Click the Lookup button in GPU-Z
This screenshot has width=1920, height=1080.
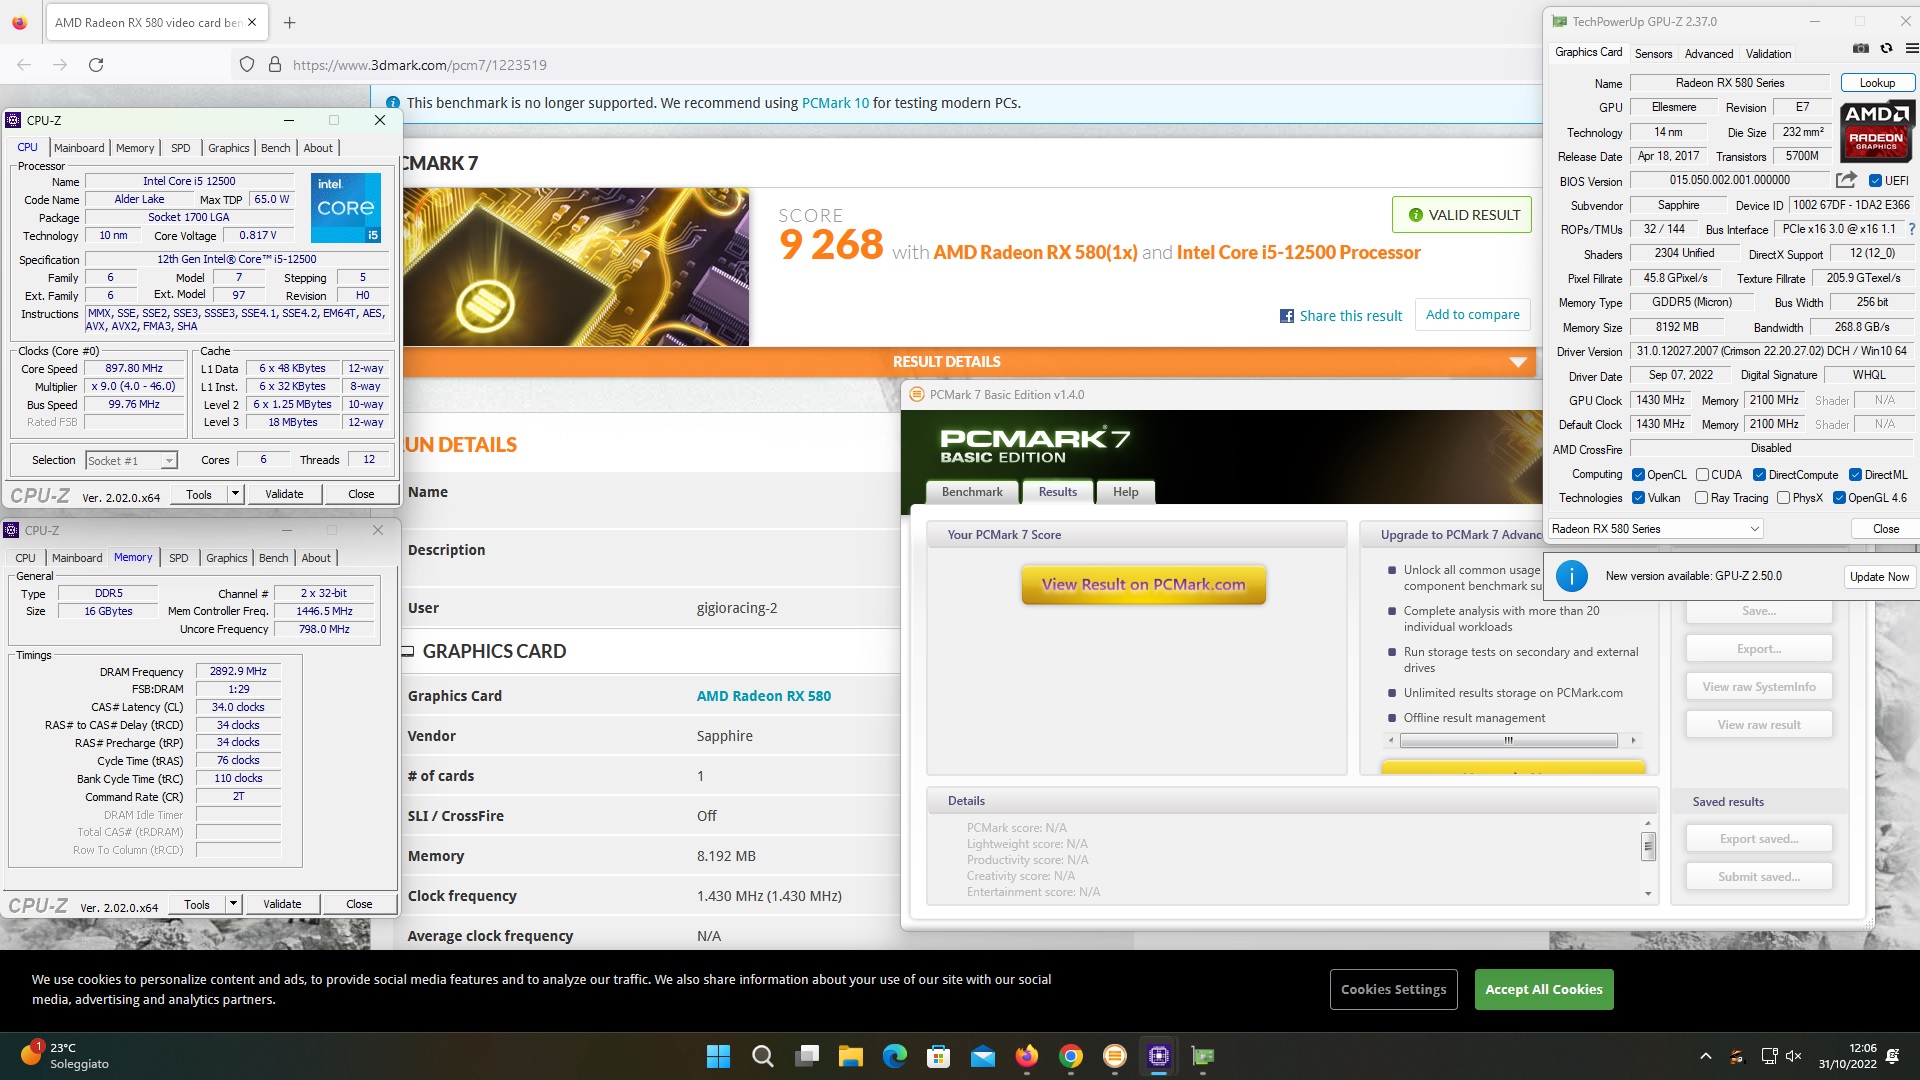click(x=1877, y=83)
